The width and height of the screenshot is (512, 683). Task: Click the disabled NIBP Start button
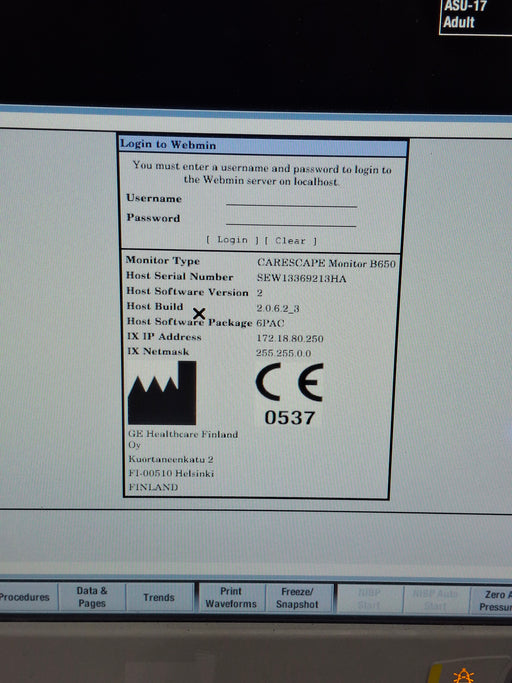pyautogui.click(x=370, y=599)
